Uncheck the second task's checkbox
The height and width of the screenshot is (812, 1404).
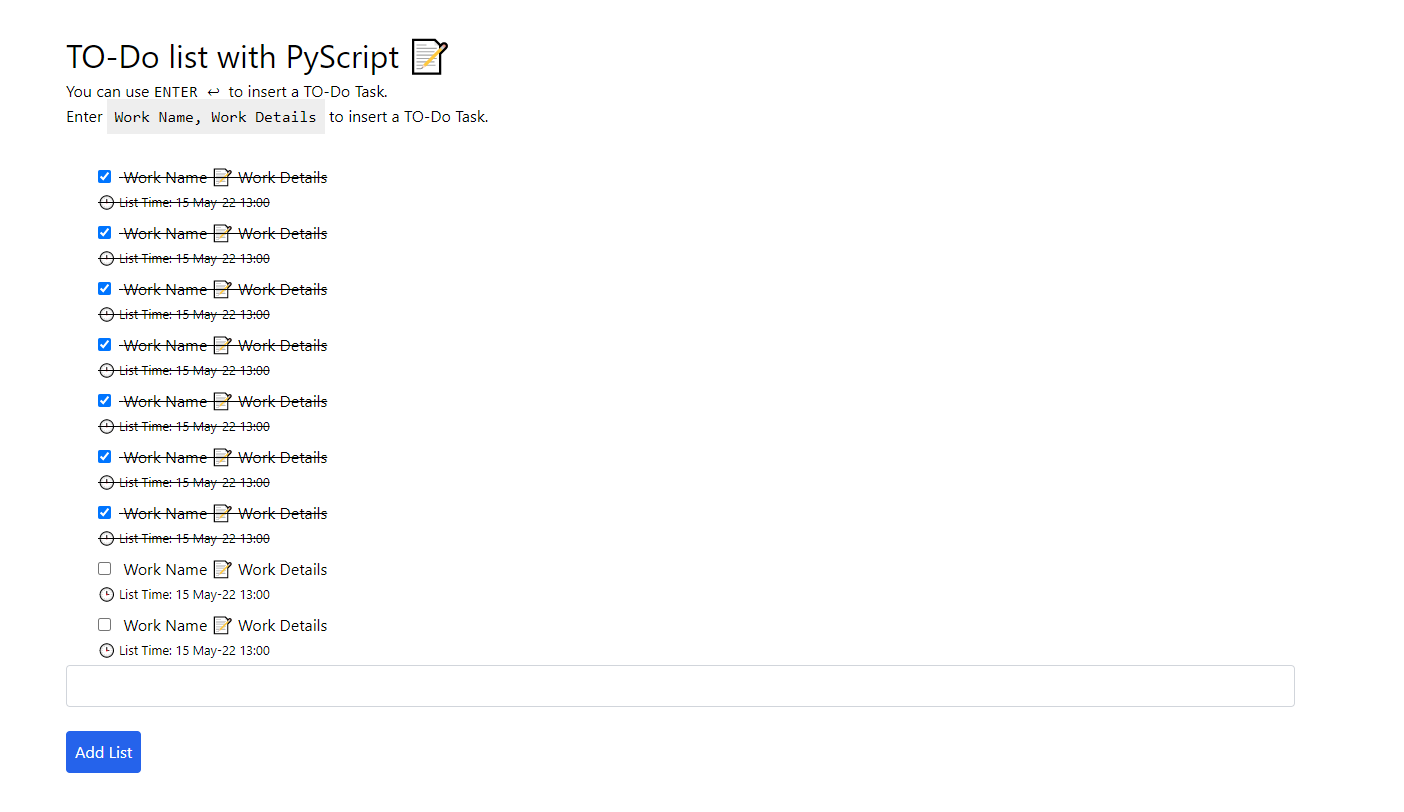click(105, 233)
